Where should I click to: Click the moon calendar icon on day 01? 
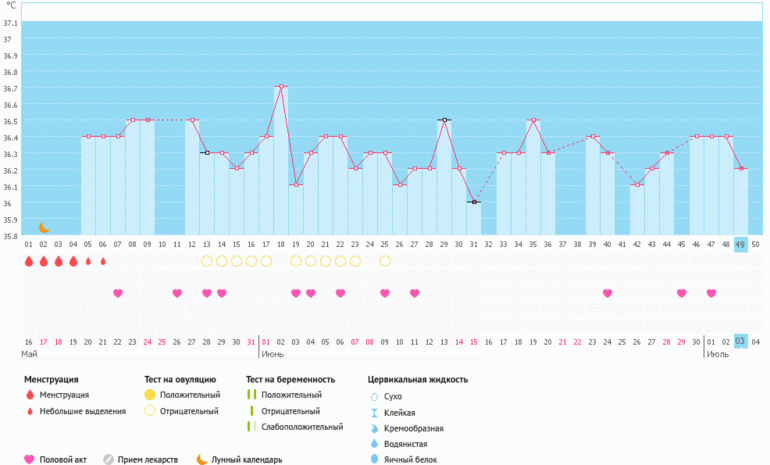click(44, 228)
